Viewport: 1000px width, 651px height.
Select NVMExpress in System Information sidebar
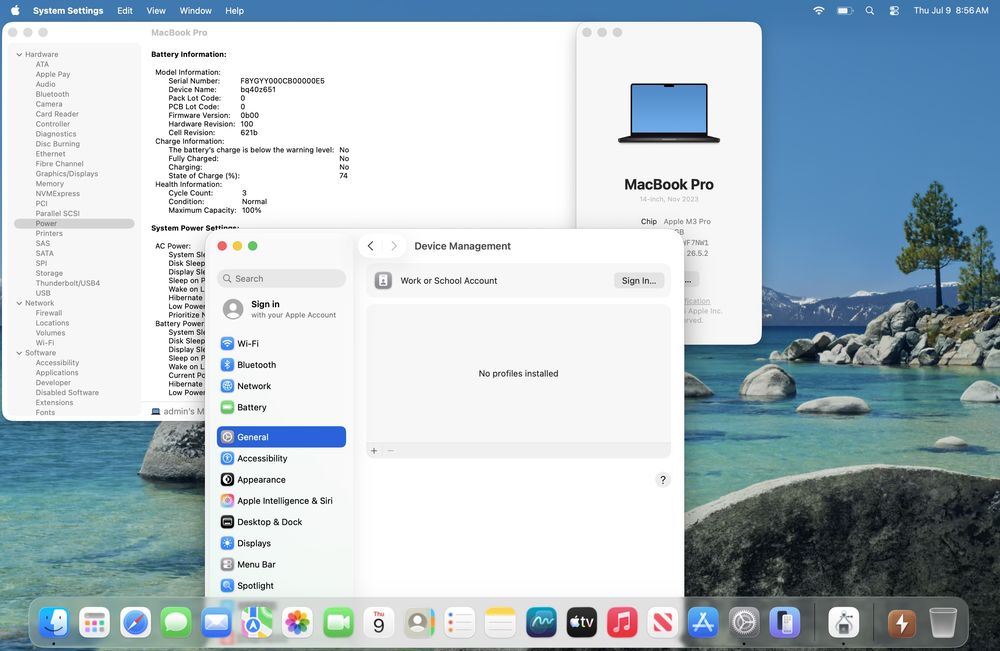point(58,194)
